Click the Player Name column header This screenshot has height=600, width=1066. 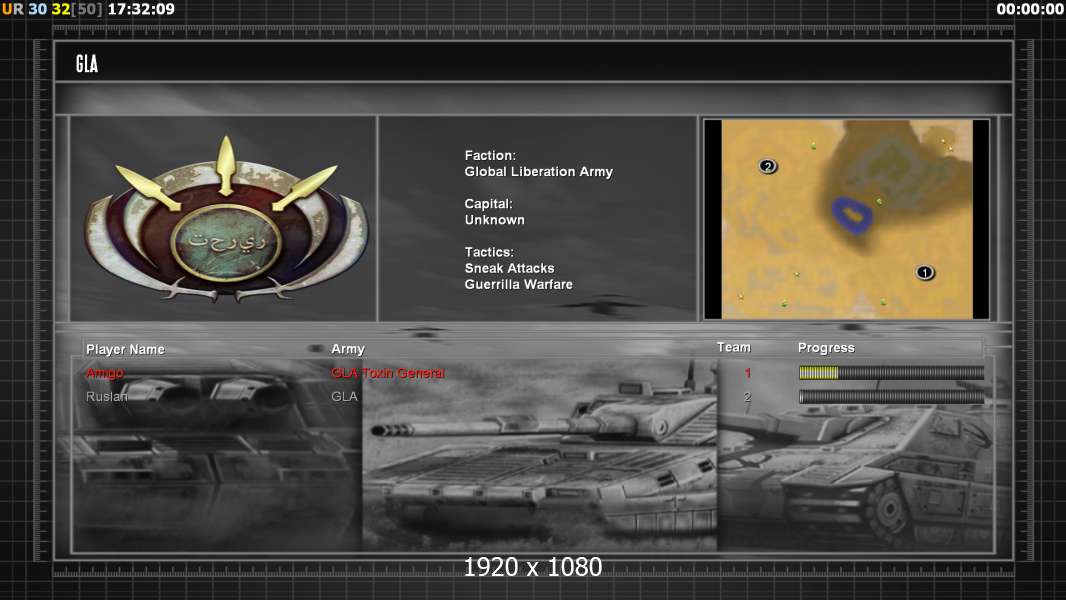[x=125, y=349]
